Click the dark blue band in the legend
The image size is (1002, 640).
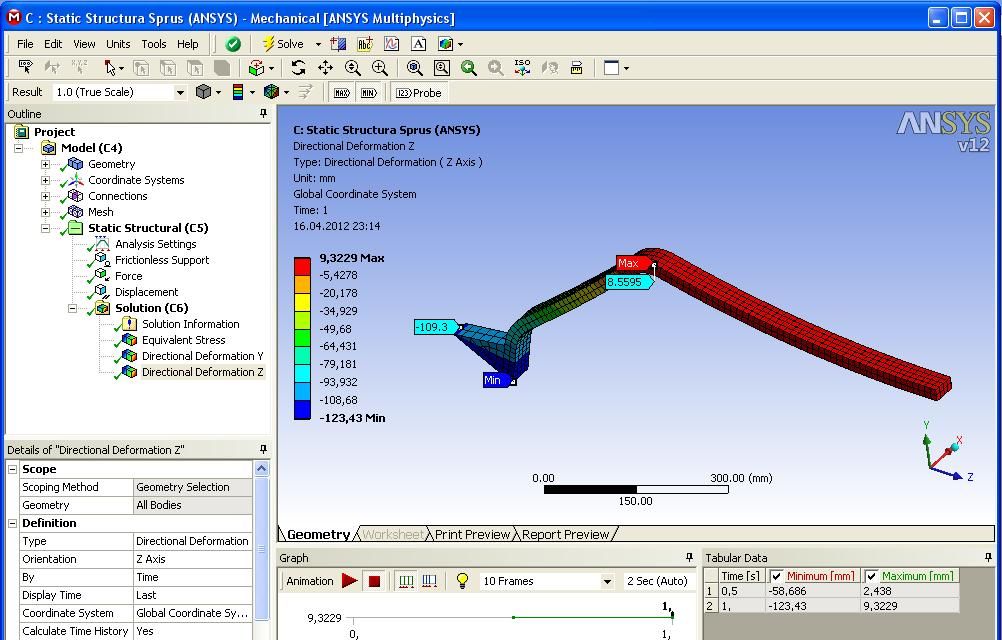[x=302, y=409]
